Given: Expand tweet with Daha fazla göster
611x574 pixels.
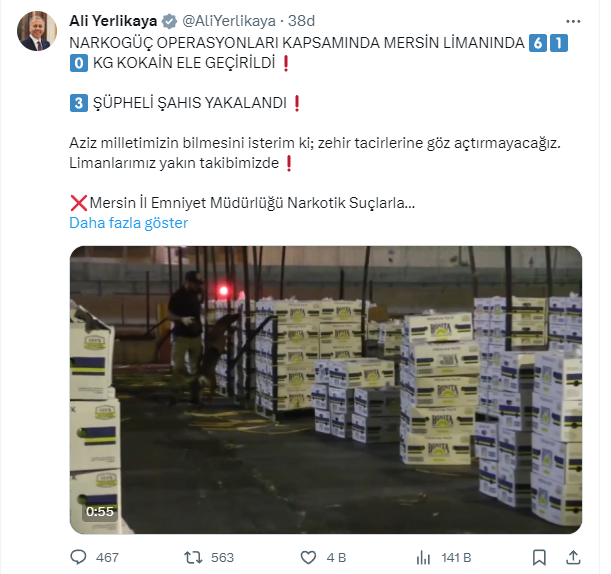Looking at the screenshot, I should pos(129,223).
